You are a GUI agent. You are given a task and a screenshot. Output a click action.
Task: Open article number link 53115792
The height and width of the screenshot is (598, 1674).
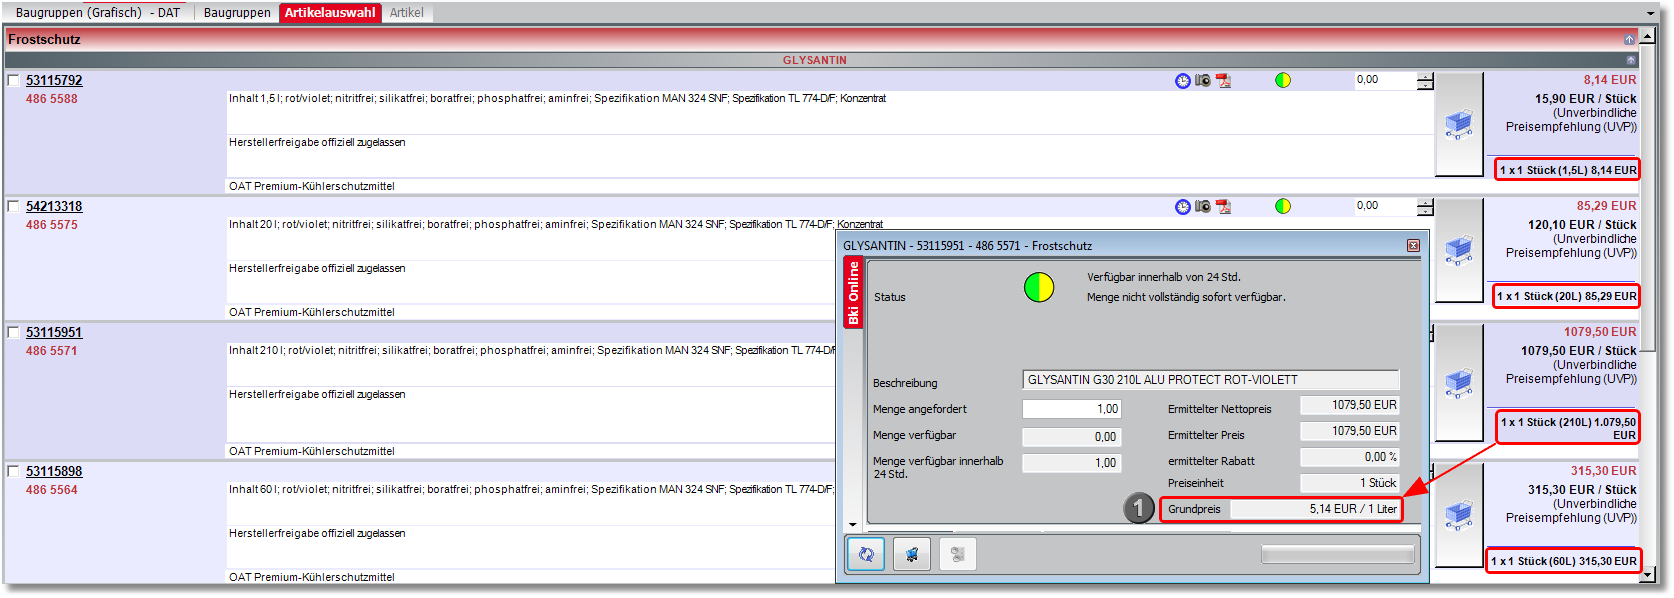54,81
